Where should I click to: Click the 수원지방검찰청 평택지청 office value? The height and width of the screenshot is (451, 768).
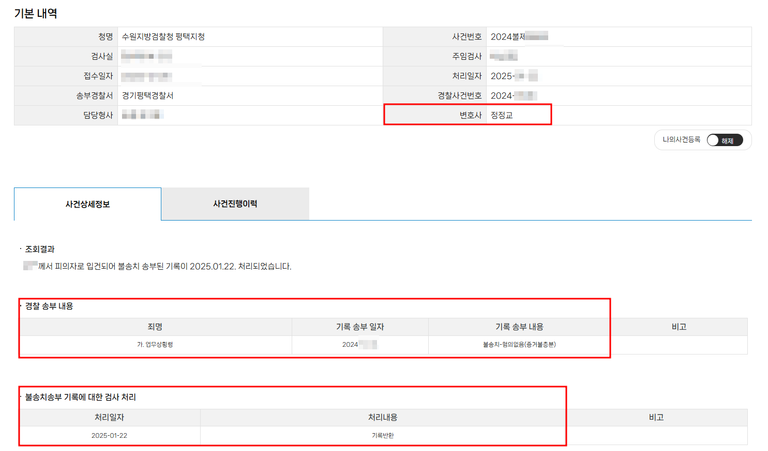[163, 36]
